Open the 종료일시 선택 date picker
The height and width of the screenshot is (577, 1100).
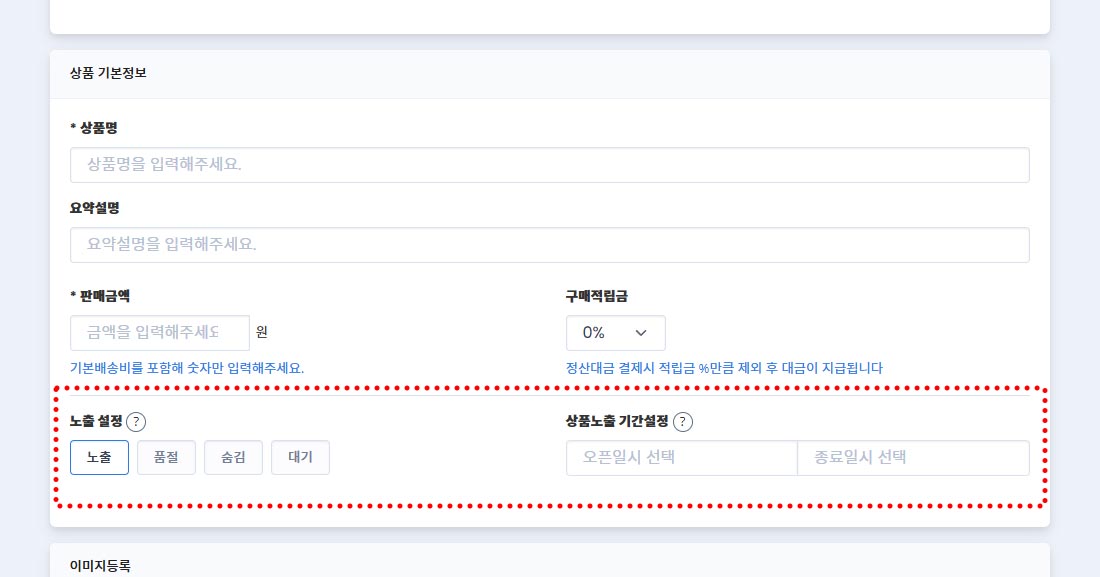[x=913, y=458]
